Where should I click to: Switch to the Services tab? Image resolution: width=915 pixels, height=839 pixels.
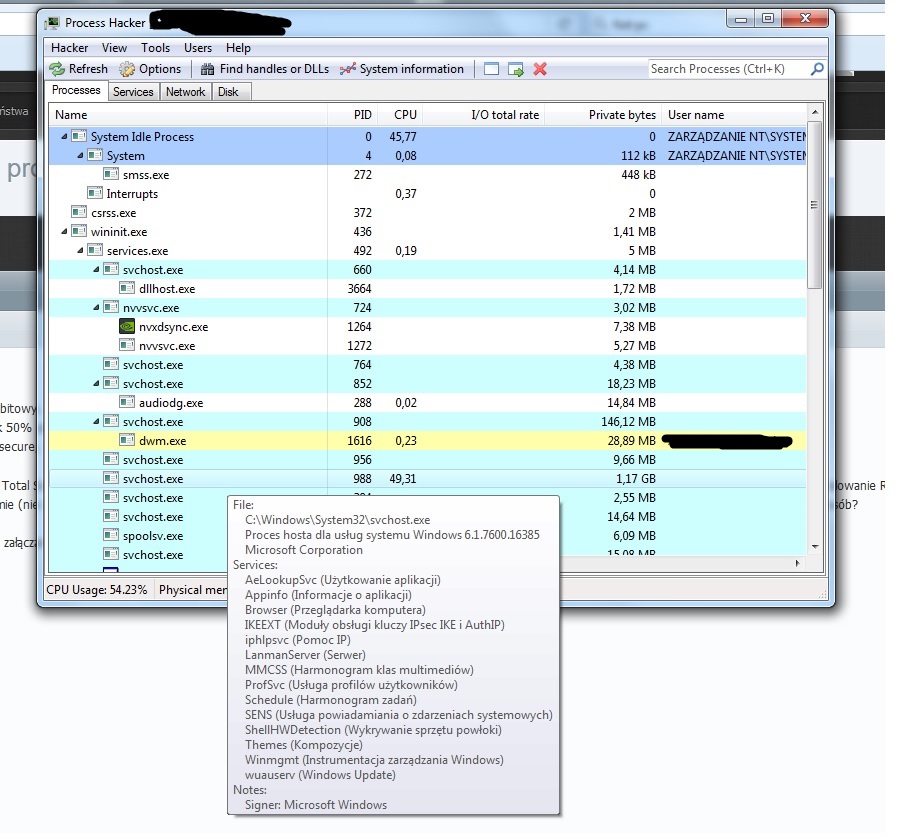[x=133, y=92]
